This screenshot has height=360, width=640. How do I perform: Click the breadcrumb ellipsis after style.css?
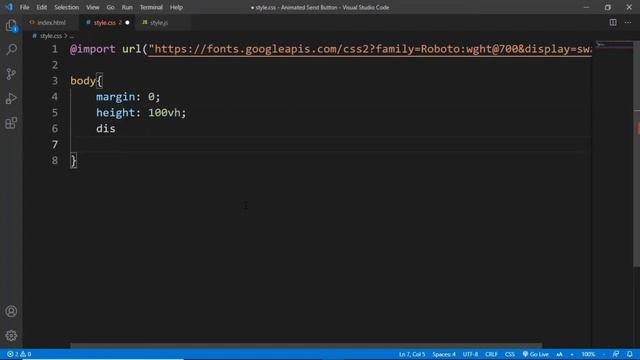click(x=72, y=36)
